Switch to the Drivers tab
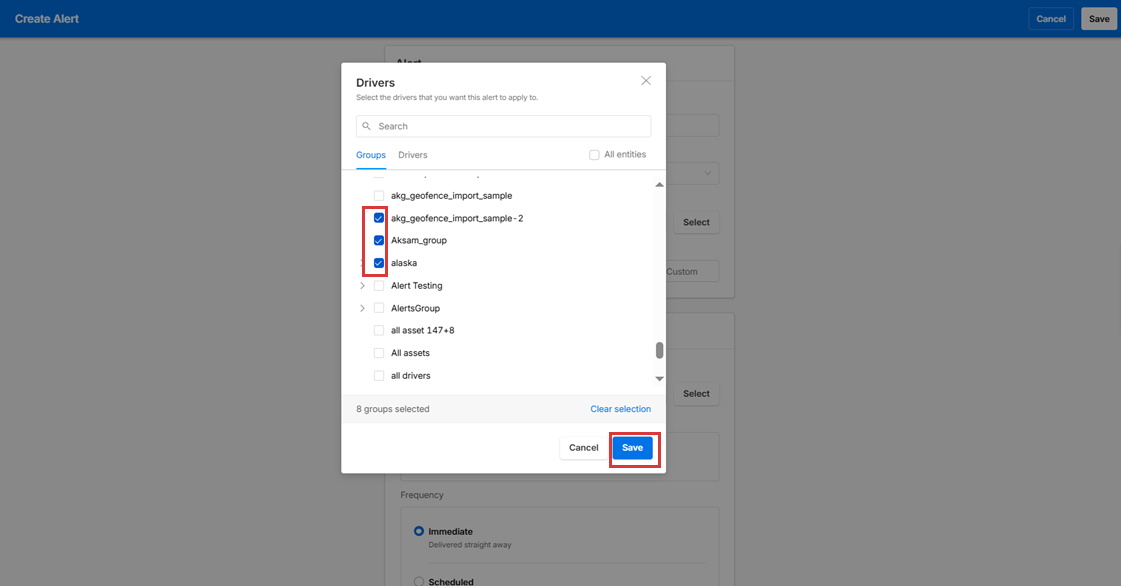This screenshot has width=1121, height=586. (412, 155)
